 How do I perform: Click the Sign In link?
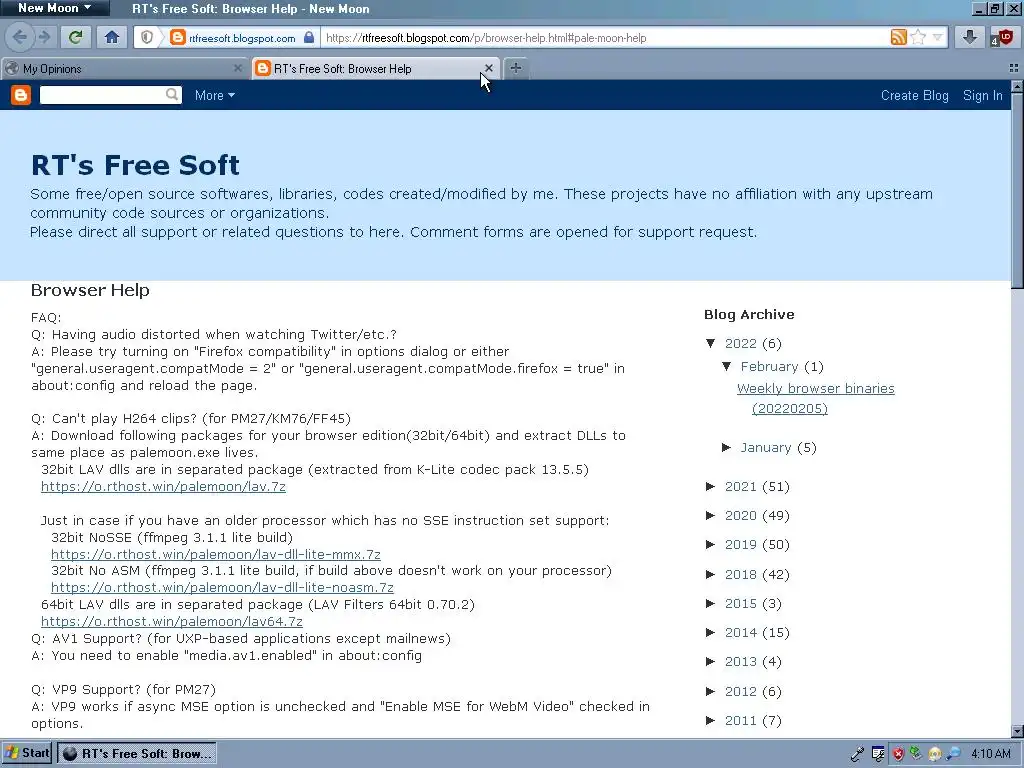pyautogui.click(x=982, y=95)
